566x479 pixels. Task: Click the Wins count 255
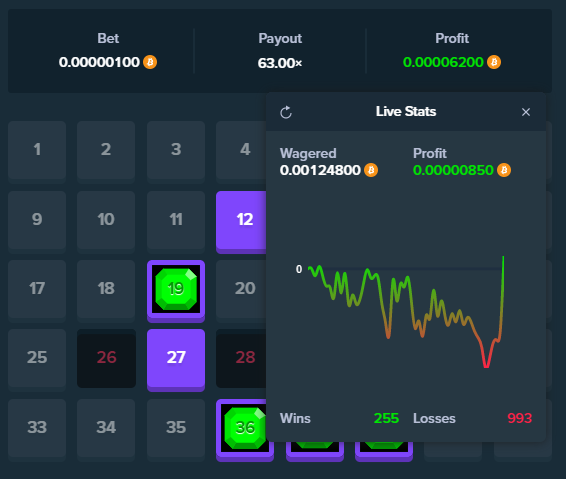[386, 418]
